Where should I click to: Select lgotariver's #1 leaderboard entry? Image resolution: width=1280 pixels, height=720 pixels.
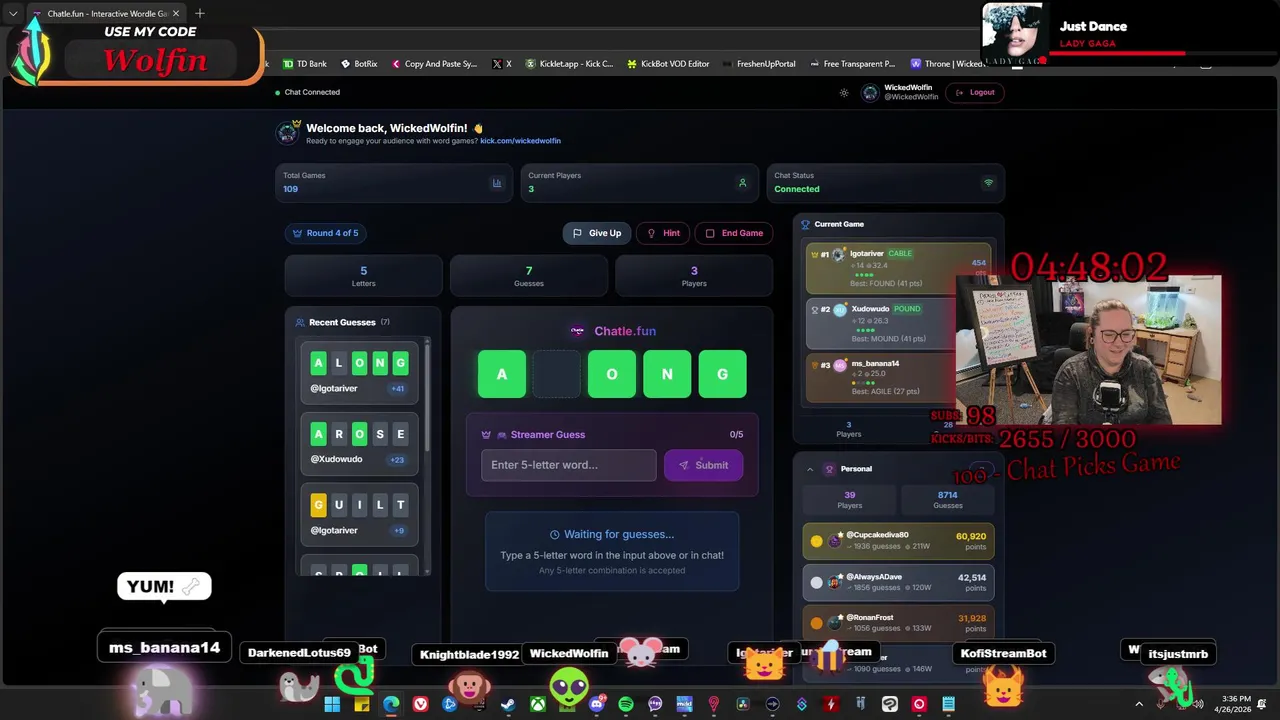pyautogui.click(x=898, y=268)
